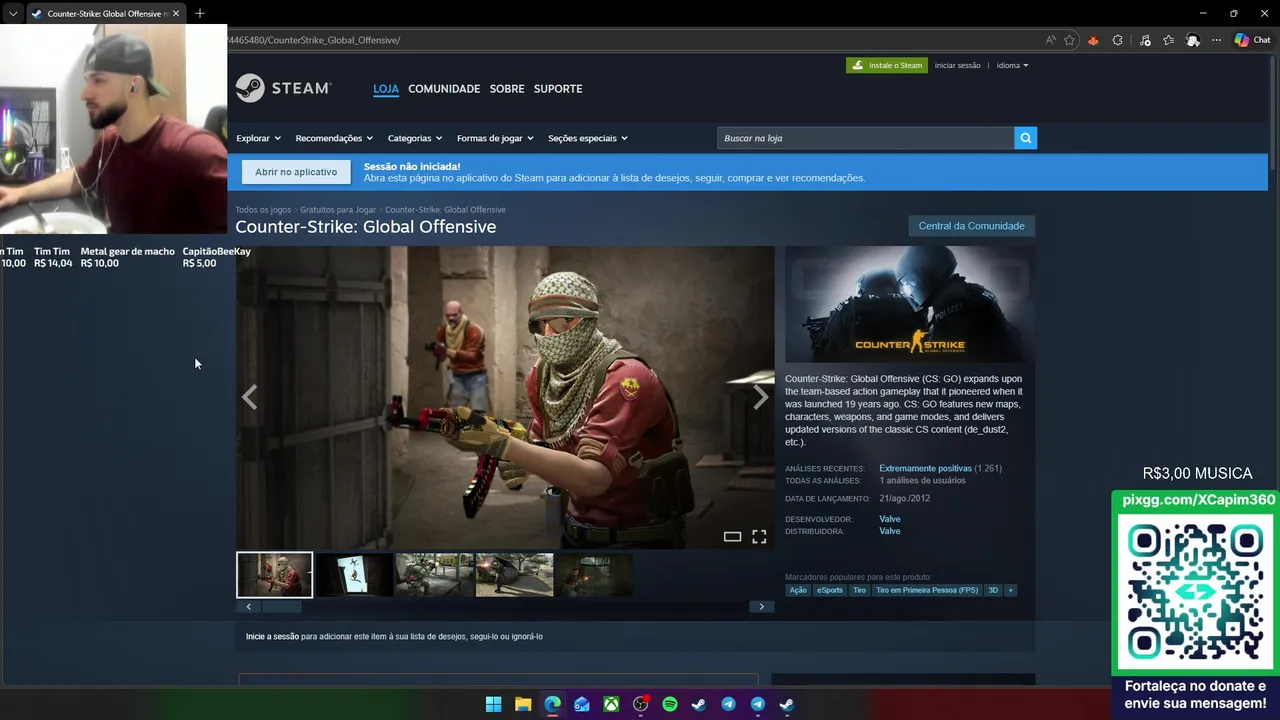The height and width of the screenshot is (720, 1280).
Task: Expand the Recomendações dropdown
Action: (x=334, y=138)
